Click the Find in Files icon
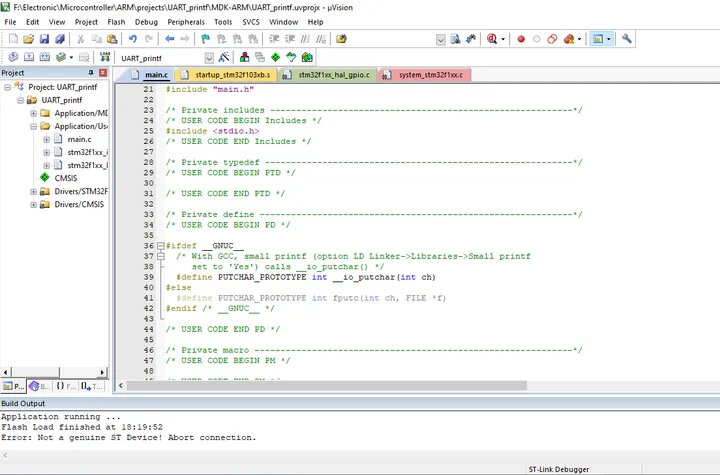720x475 pixels. (455, 39)
